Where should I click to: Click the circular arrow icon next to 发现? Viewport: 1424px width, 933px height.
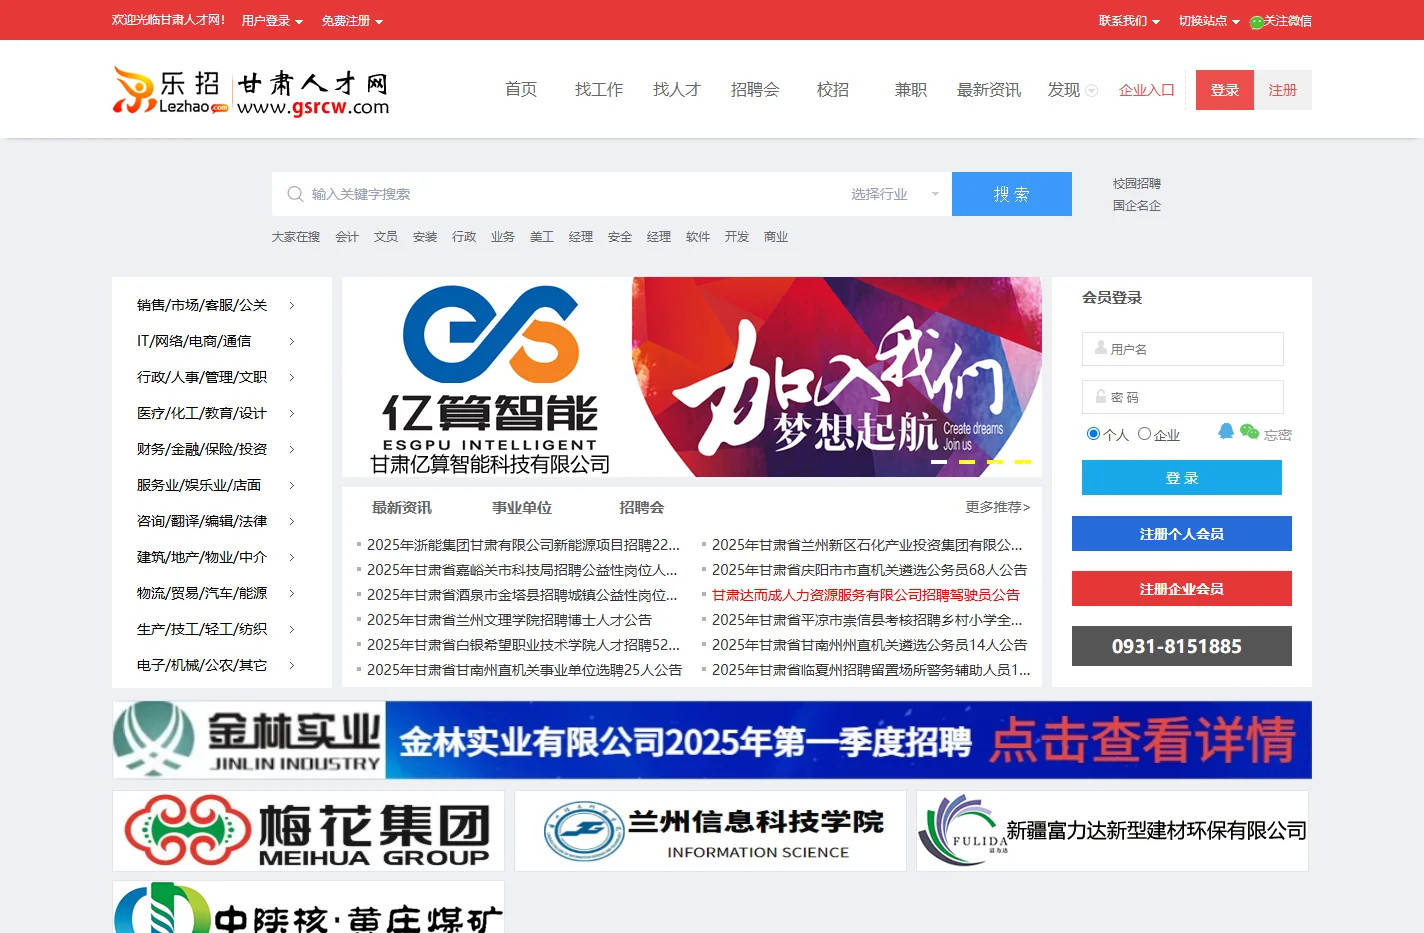coord(1092,91)
